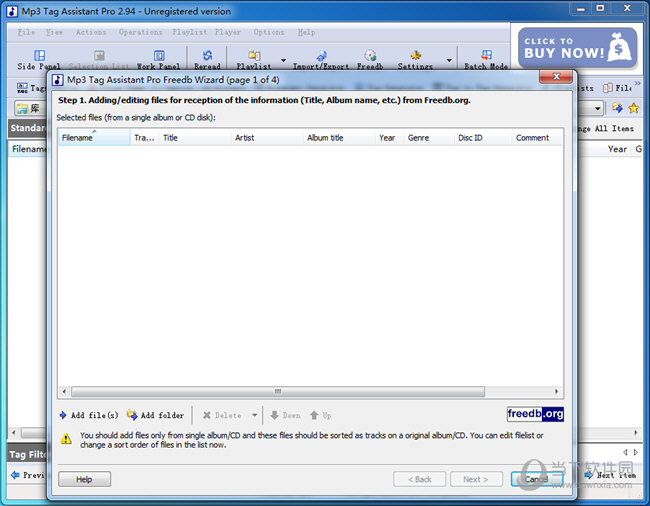Close the Freedb Wizard dialog

click(x=556, y=77)
